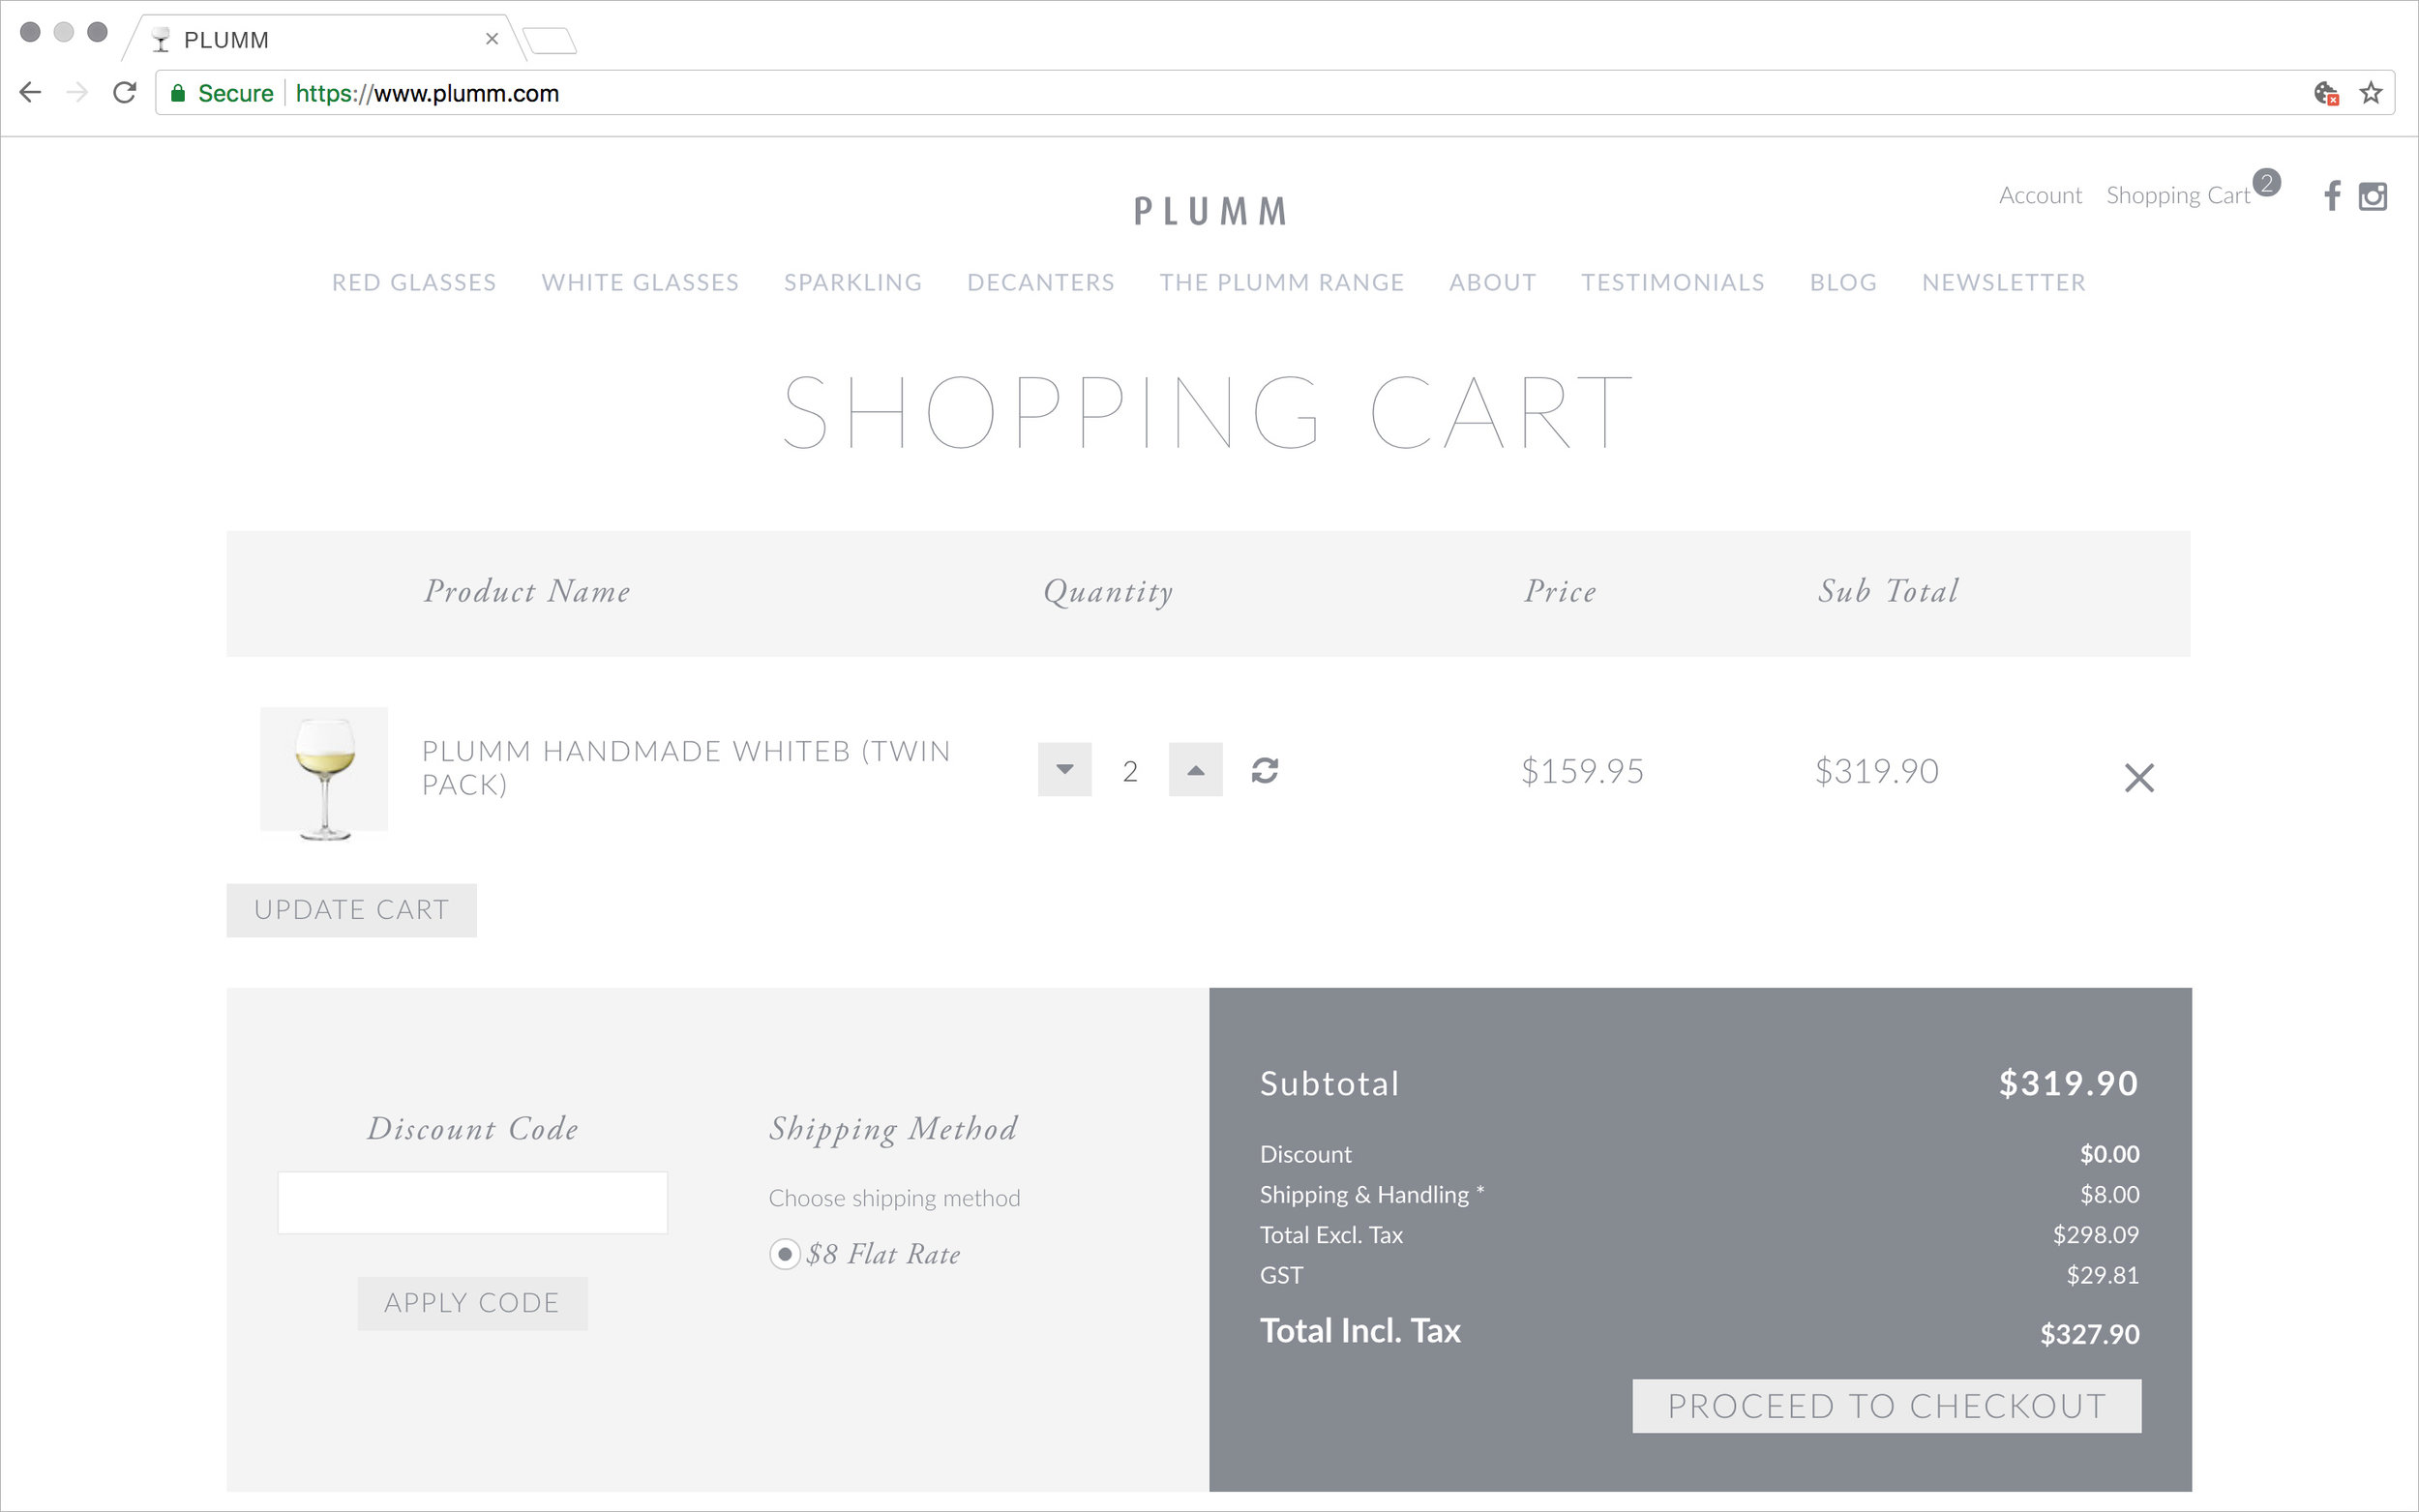The height and width of the screenshot is (1512, 2419).
Task: Open the Blog menu item
Action: 1843,282
